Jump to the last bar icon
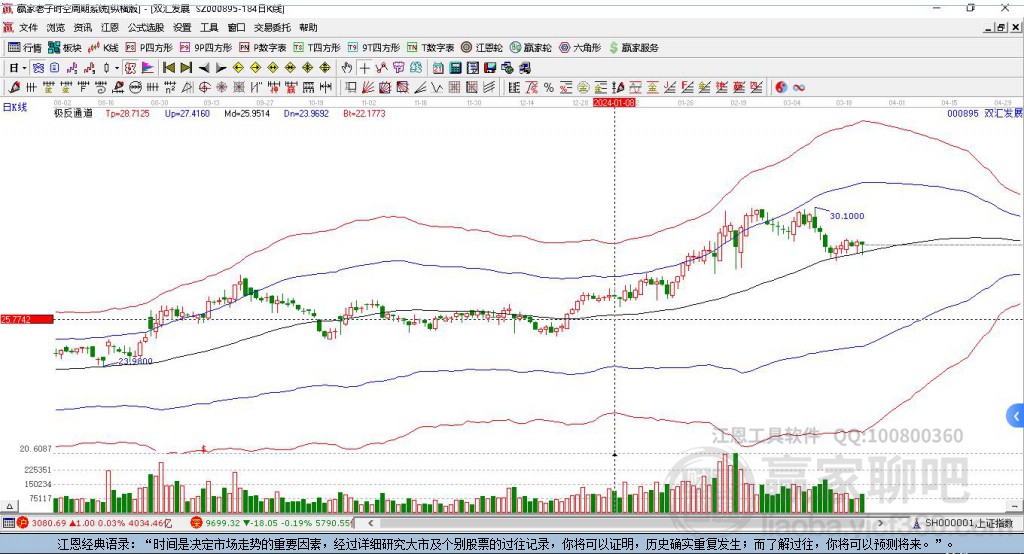This screenshot has width=1024, height=554. click(x=186, y=68)
